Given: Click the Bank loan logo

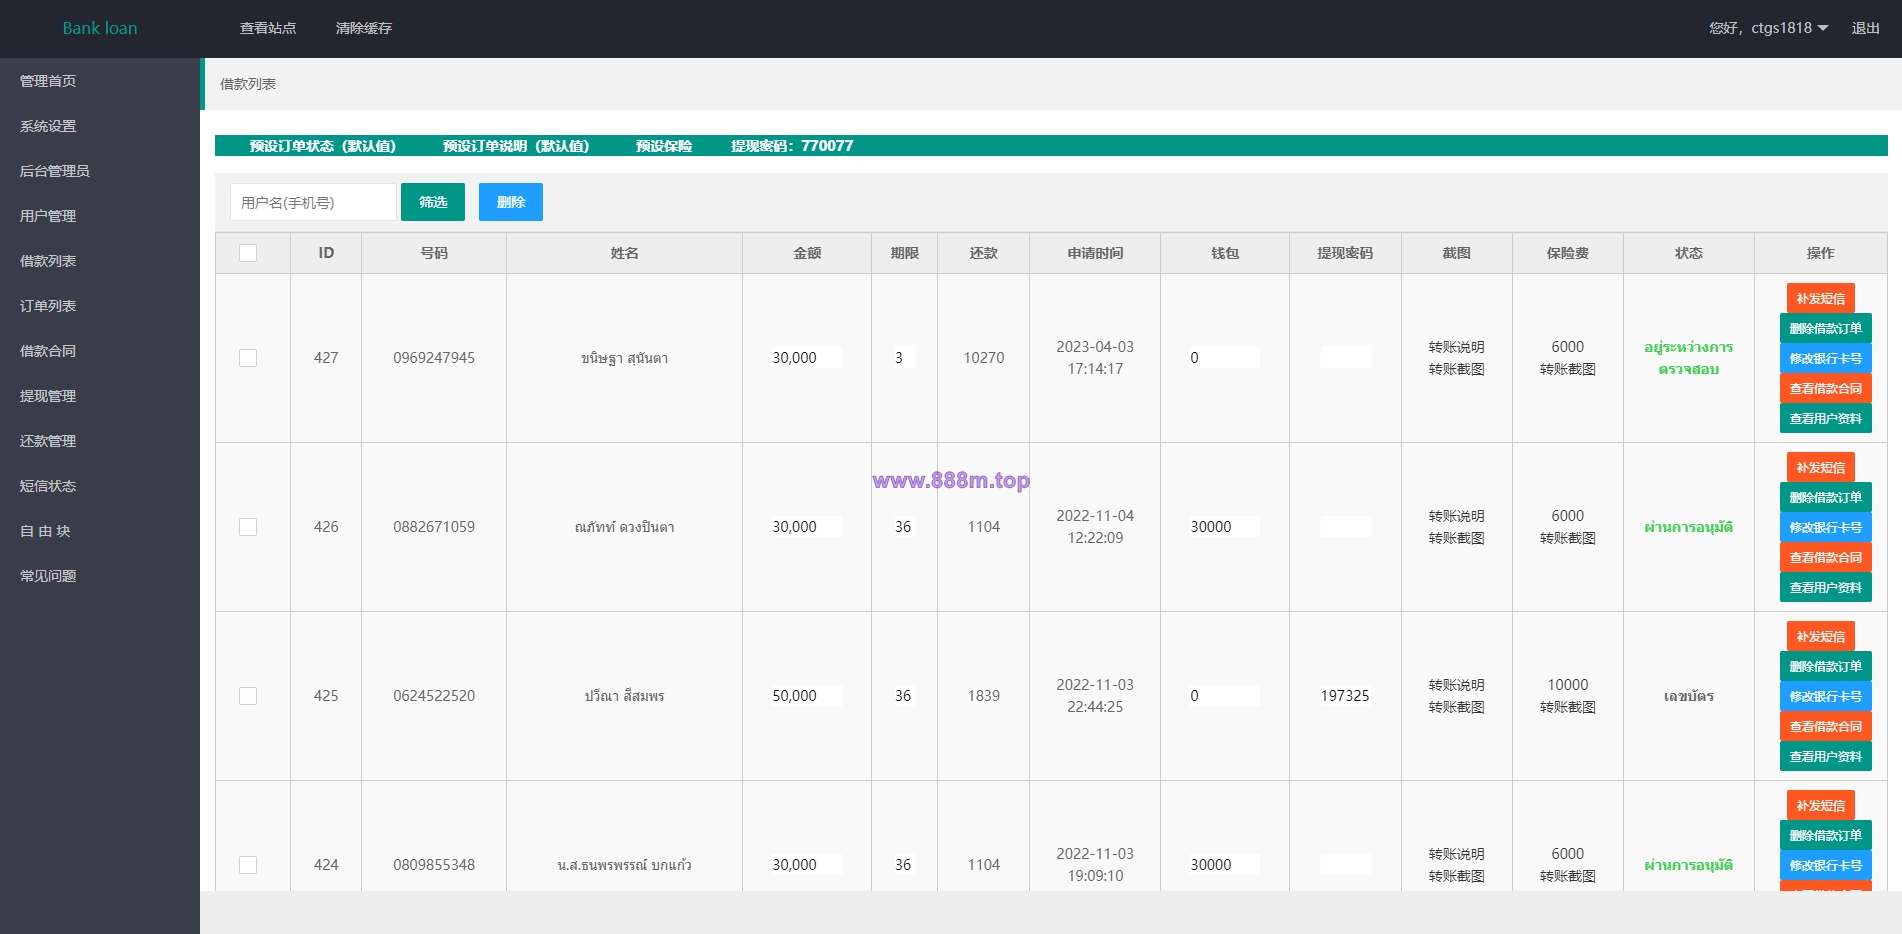Looking at the screenshot, I should (x=100, y=28).
